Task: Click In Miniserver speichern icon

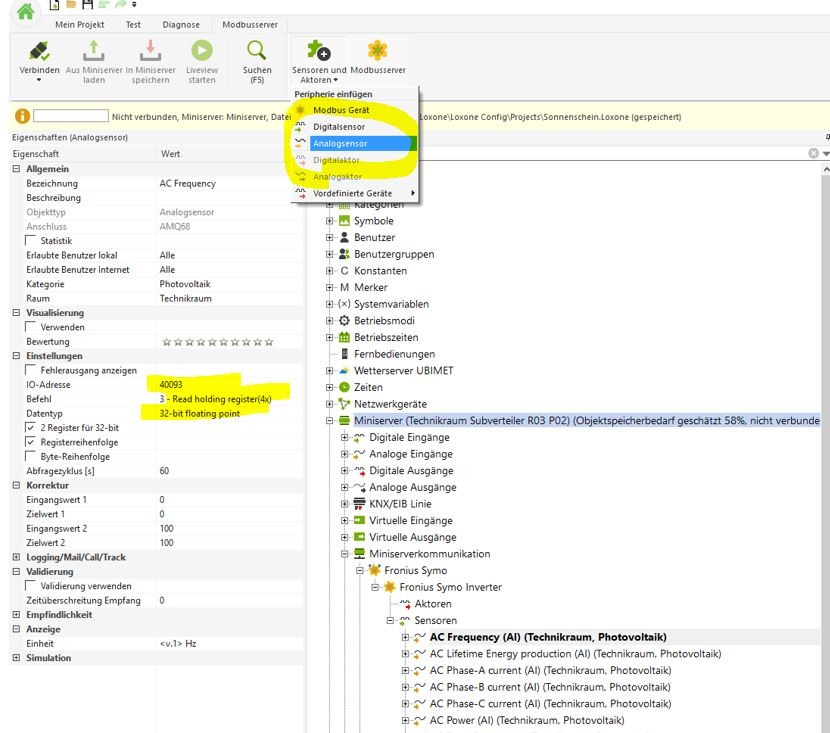Action: coord(150,51)
